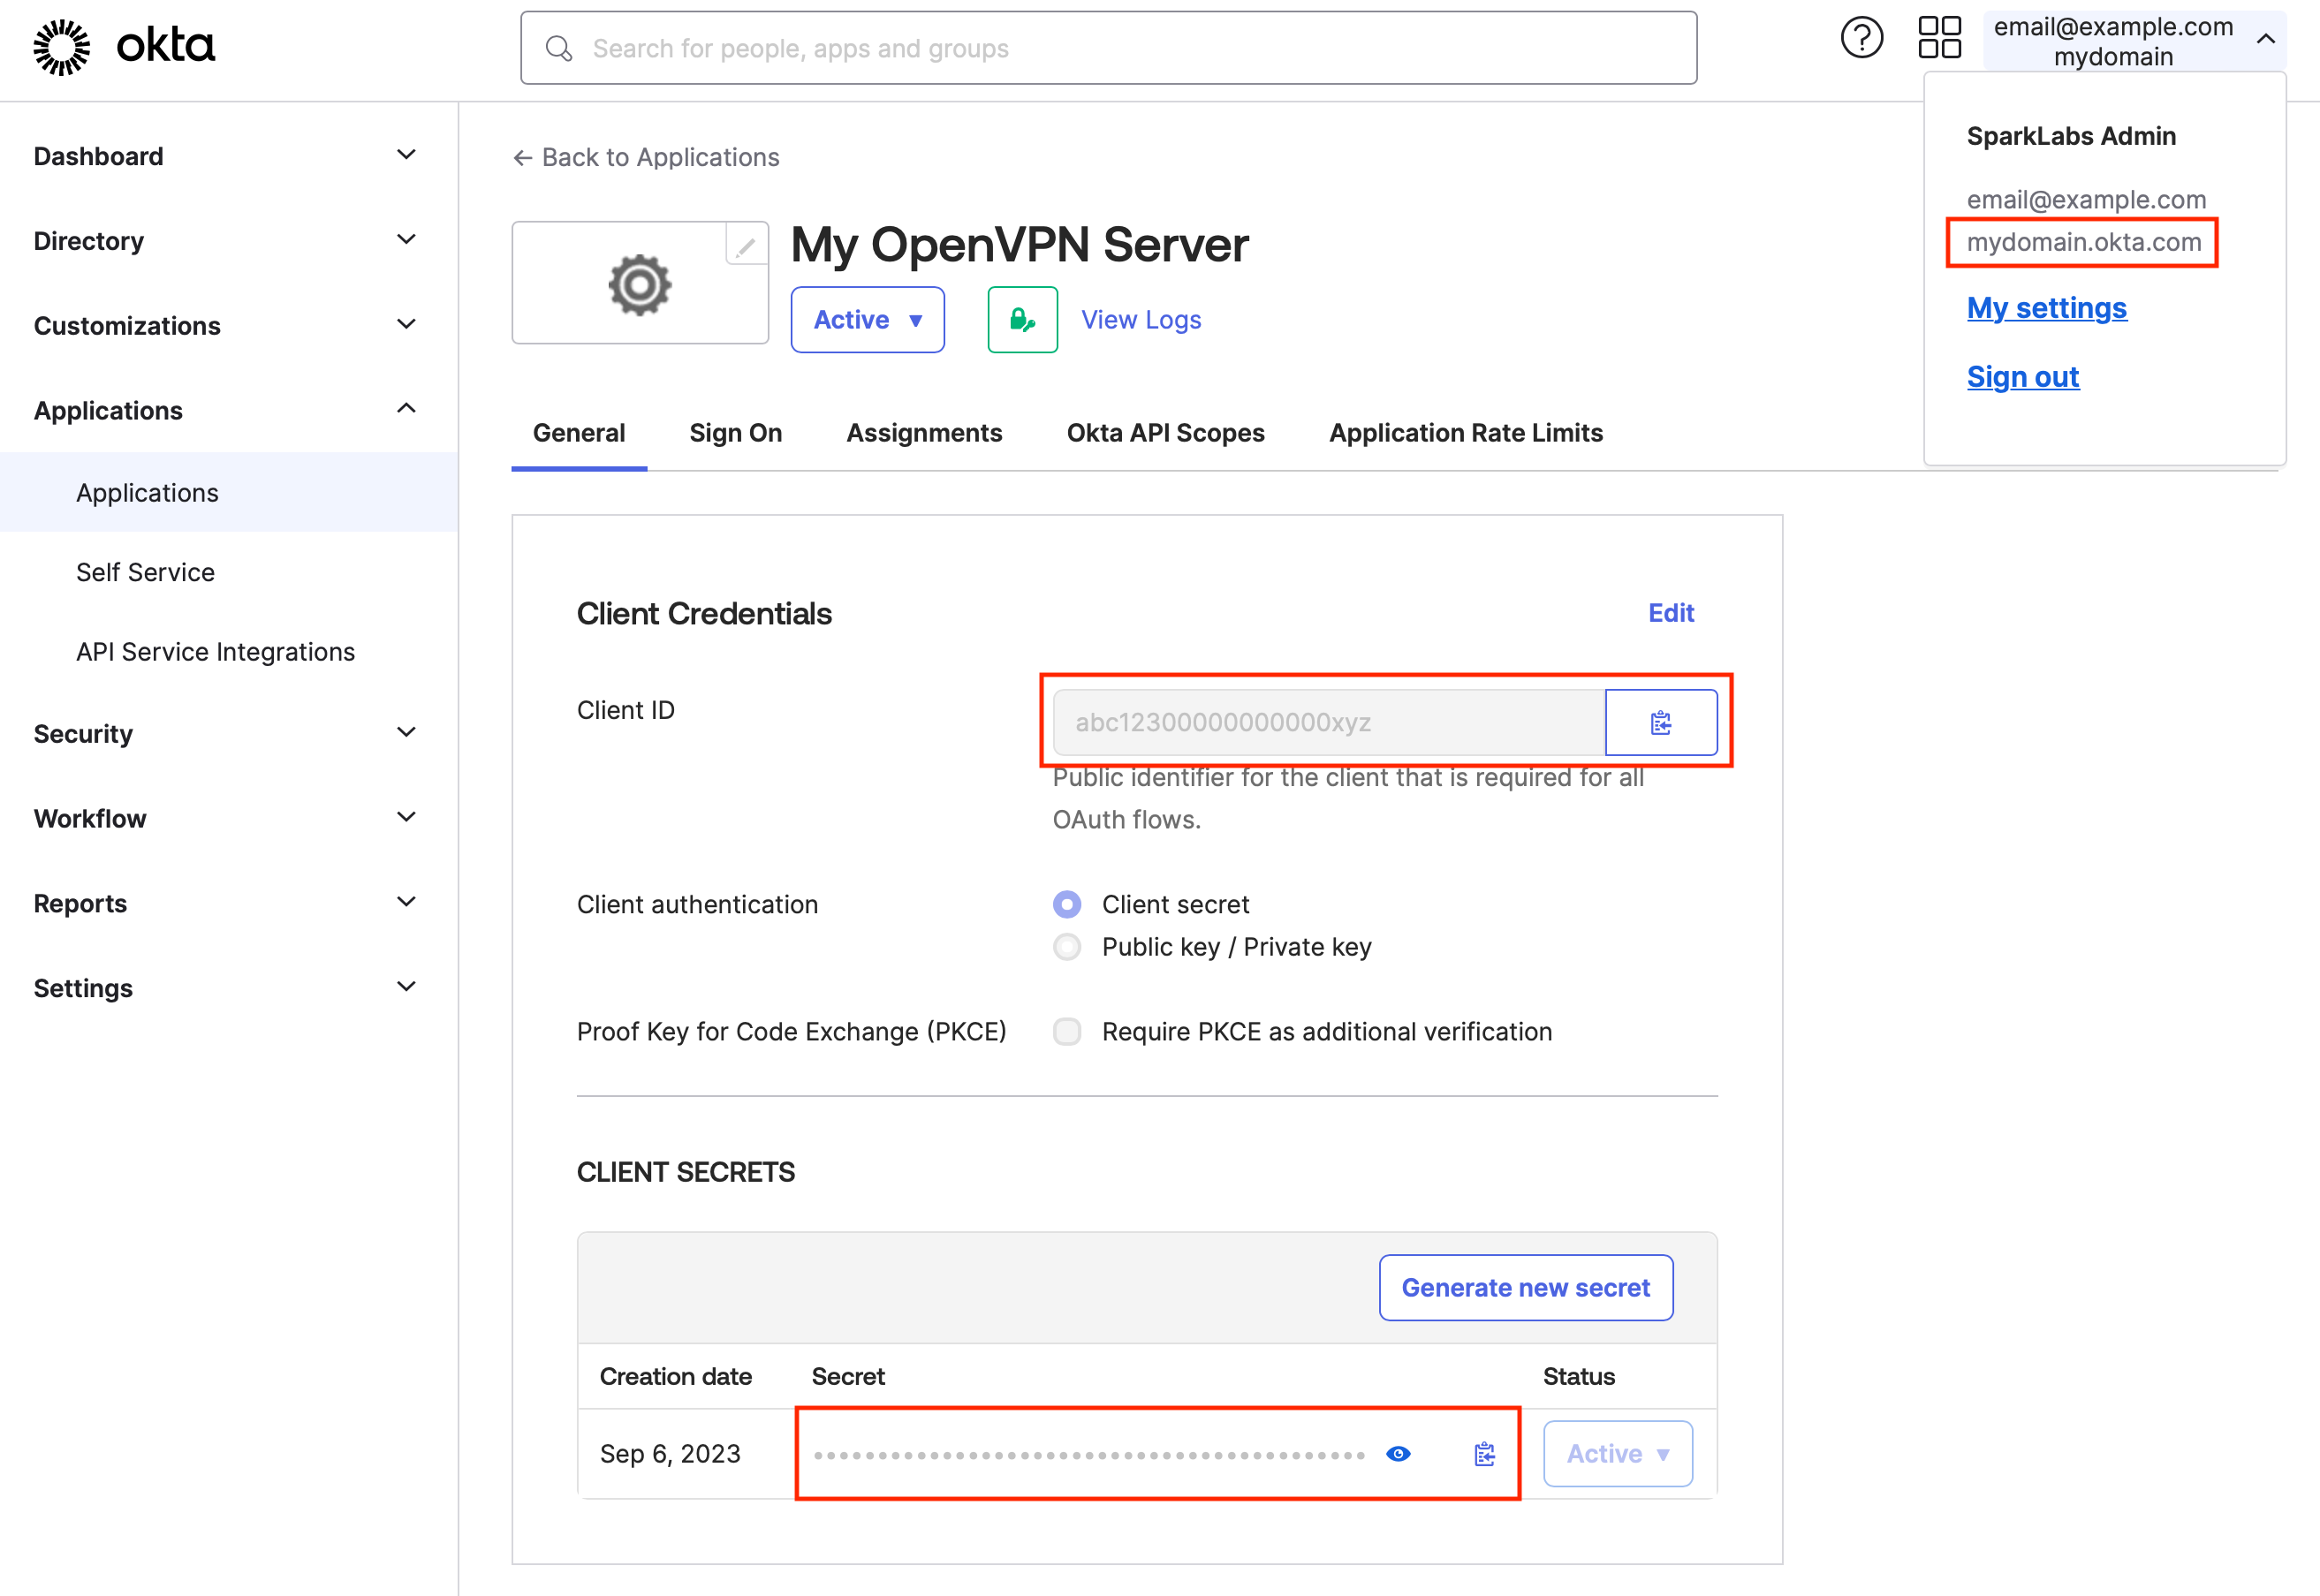The image size is (2320, 1596).
Task: Click Generate new secret button
Action: tap(1526, 1288)
